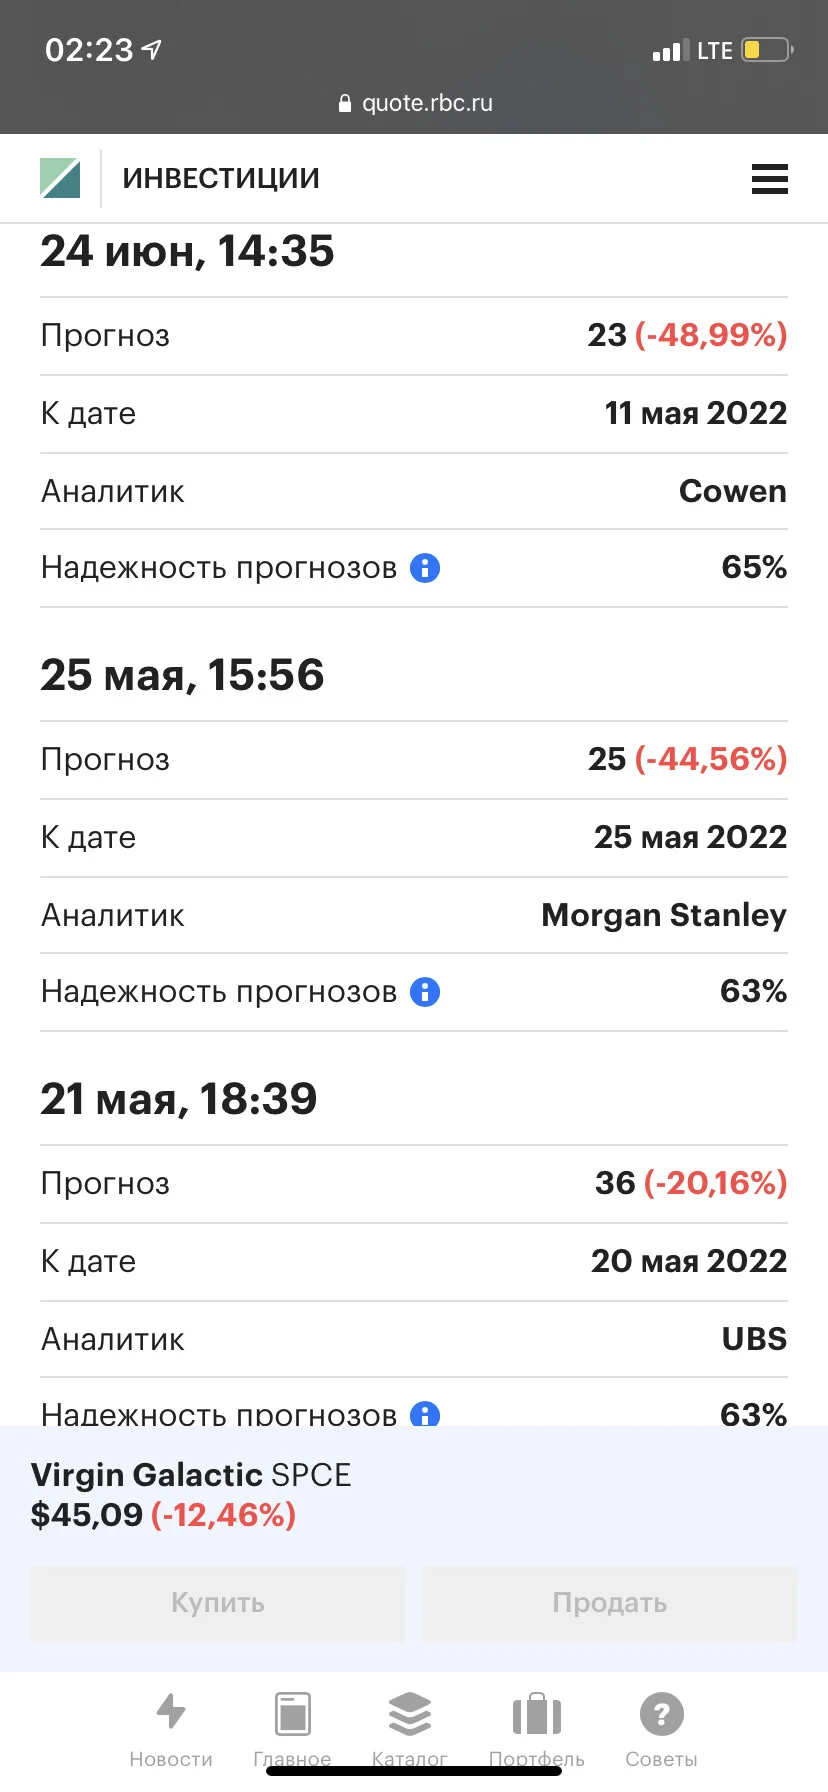
Task: Open the Советы question mark tab
Action: pyautogui.click(x=661, y=1729)
